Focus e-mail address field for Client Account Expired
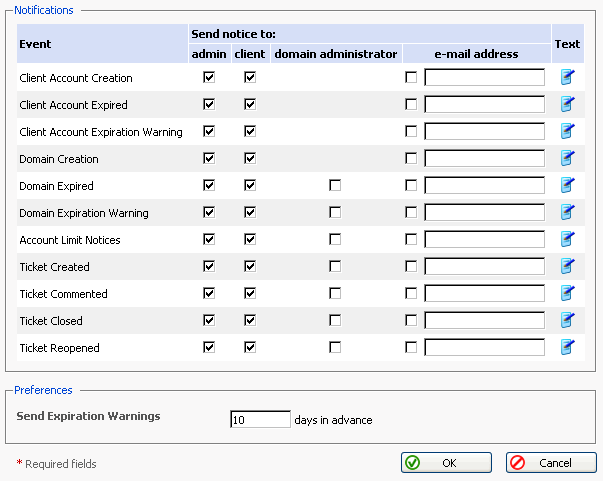 pos(485,104)
